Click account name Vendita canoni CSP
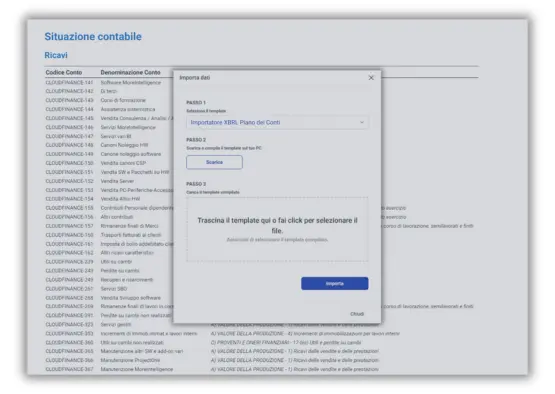This screenshot has height=394, width=555. tap(123, 163)
